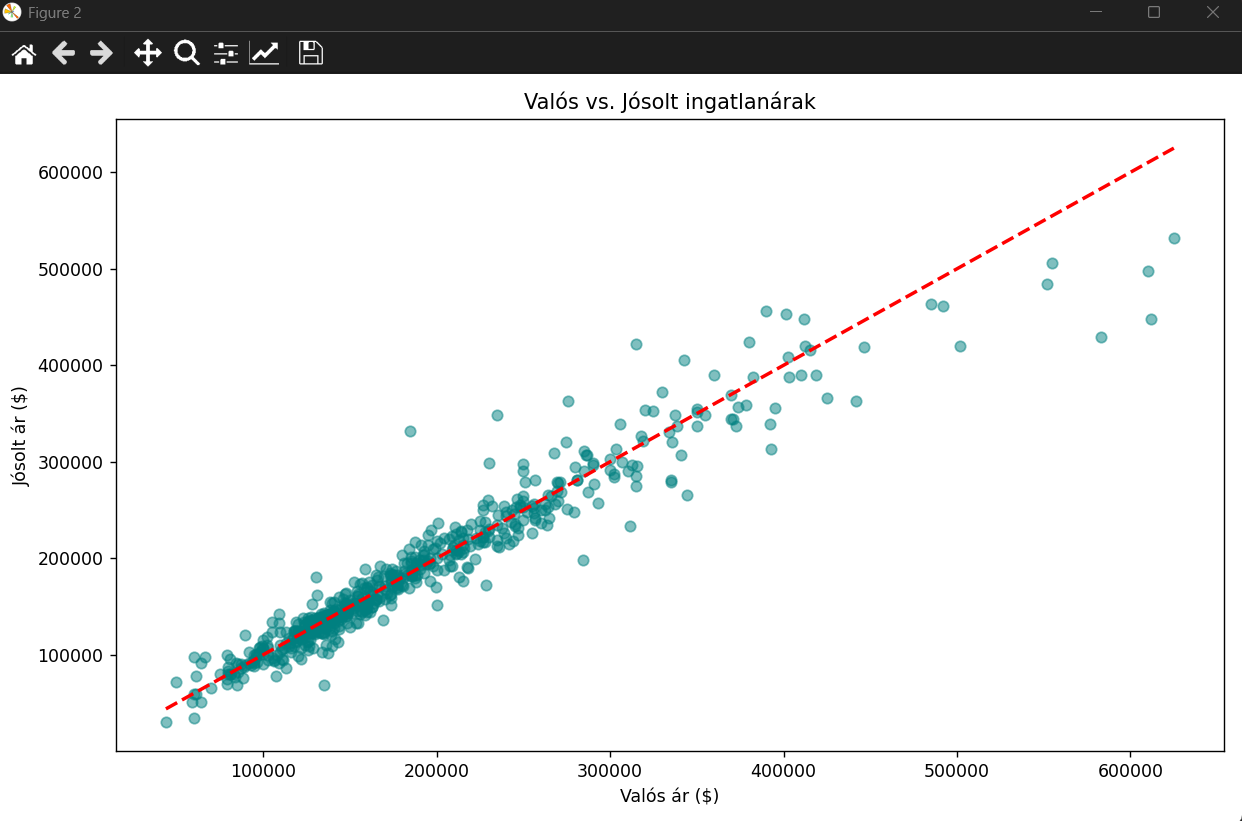Click the x-axis label 'Valós ár ($)'
Viewport: 1242px width, 821px height.
669,796
